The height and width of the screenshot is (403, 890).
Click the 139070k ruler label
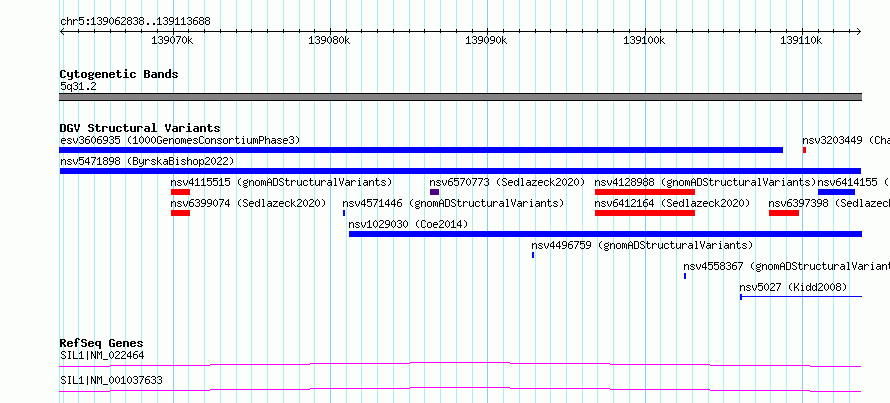tap(173, 41)
